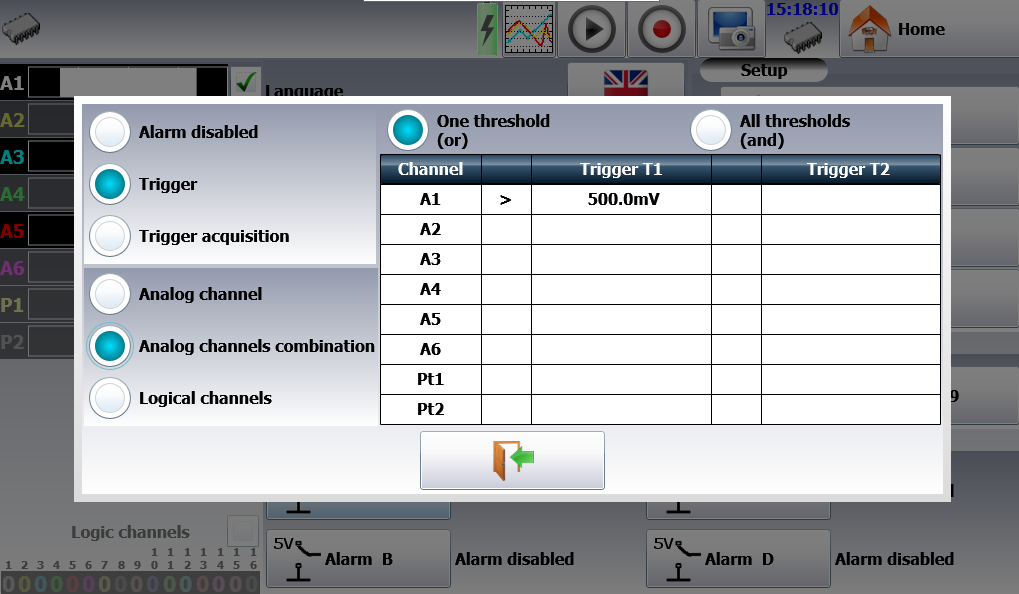The width and height of the screenshot is (1019, 594).
Task: Select All thresholds (and) mode
Action: pyautogui.click(x=710, y=130)
